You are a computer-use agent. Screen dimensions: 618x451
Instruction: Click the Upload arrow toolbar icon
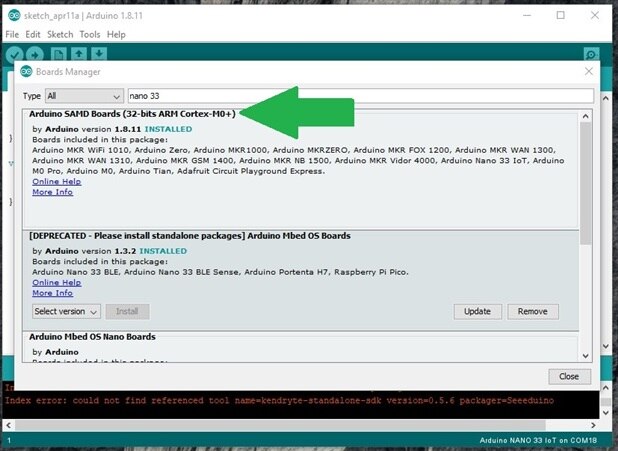[x=35, y=54]
